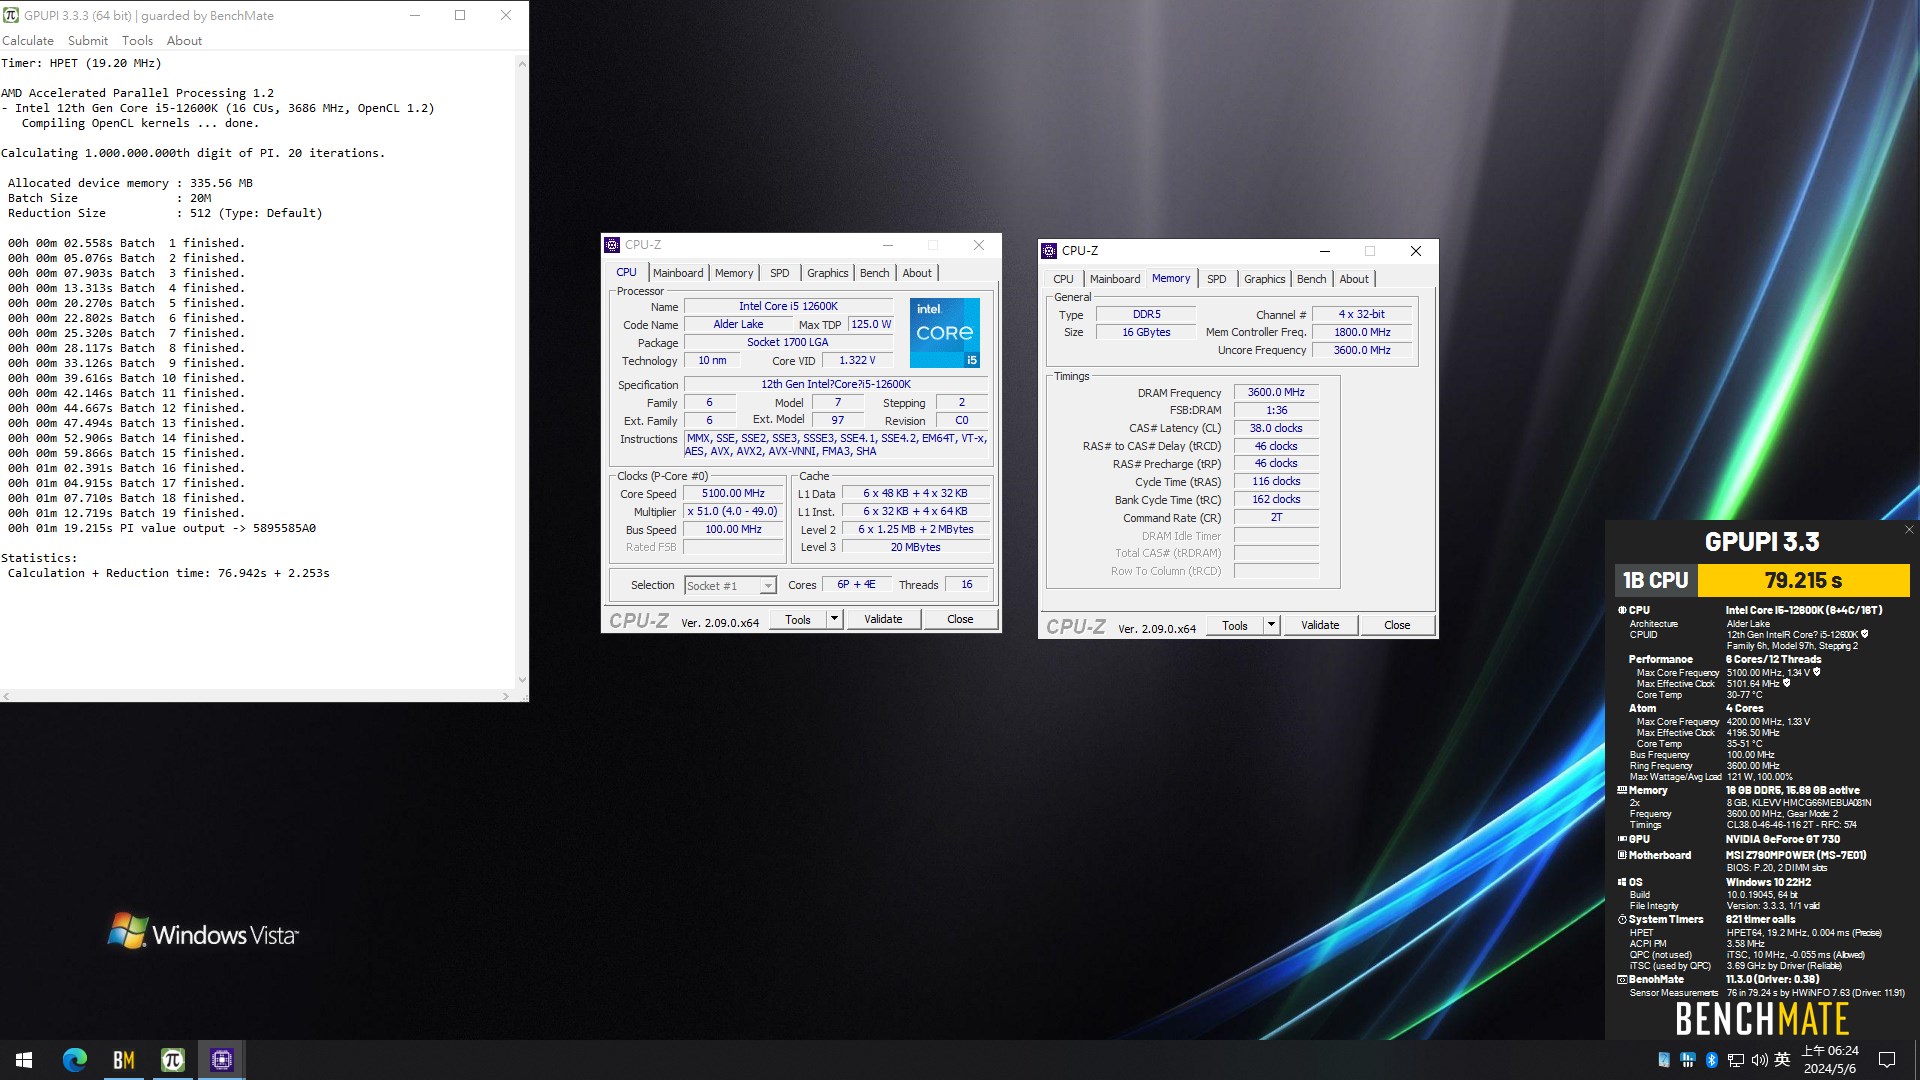Click the BenchMate section icon in result panel

(x=1622, y=979)
